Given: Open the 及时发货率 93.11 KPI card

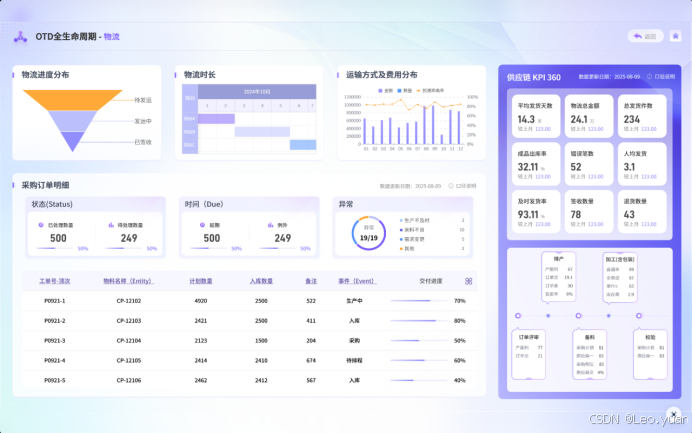Looking at the screenshot, I should 536,212.
